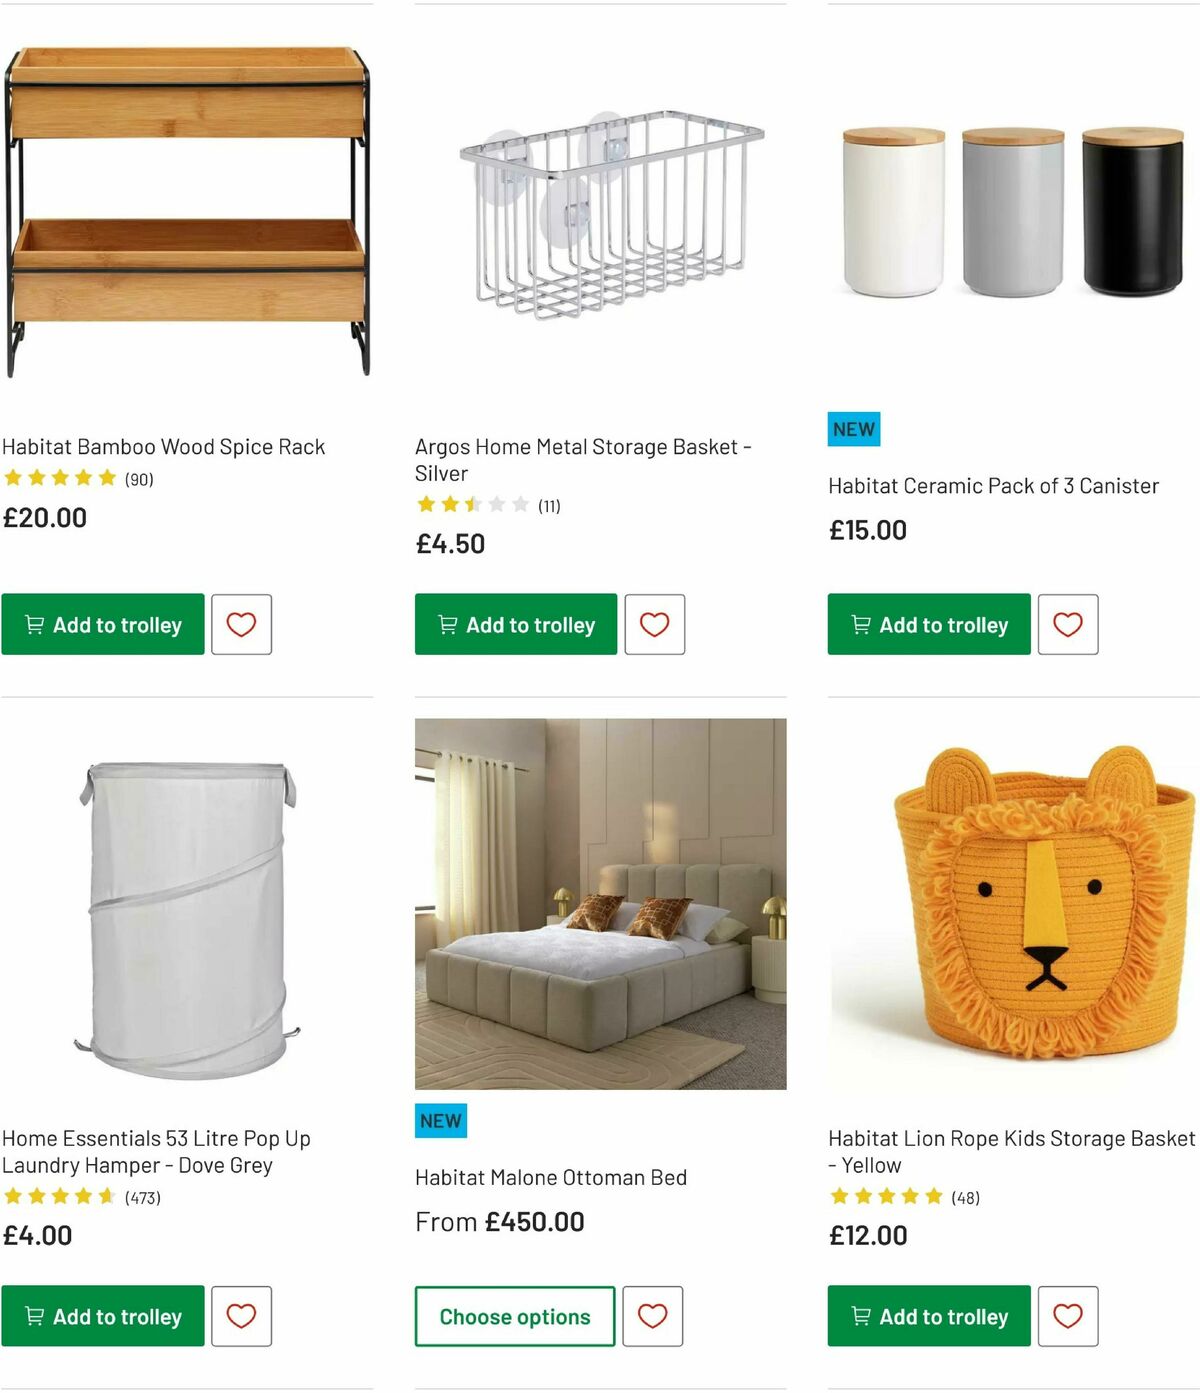Open the Habitat Bamboo Wood Spice Rack product link
This screenshot has width=1200, height=1393.
tap(164, 447)
